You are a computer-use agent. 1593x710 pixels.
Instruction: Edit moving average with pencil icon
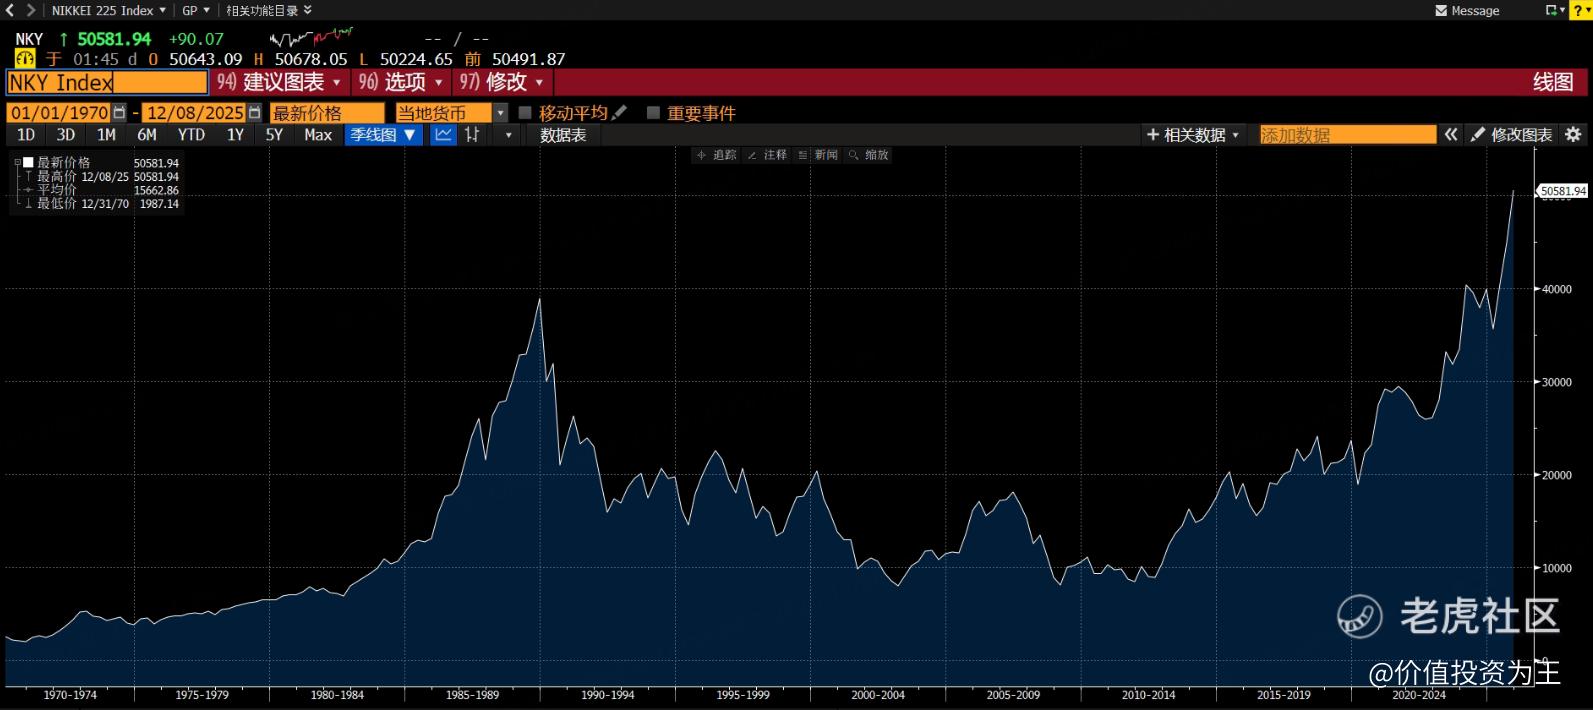click(x=620, y=113)
